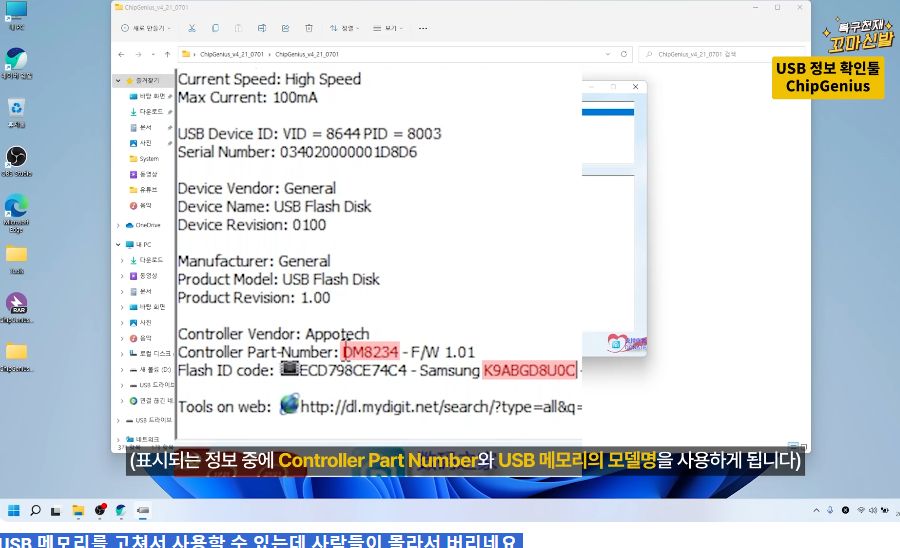Open the 'Tools on web' mydigit.net link
This screenshot has width=900, height=548.
click(441, 407)
